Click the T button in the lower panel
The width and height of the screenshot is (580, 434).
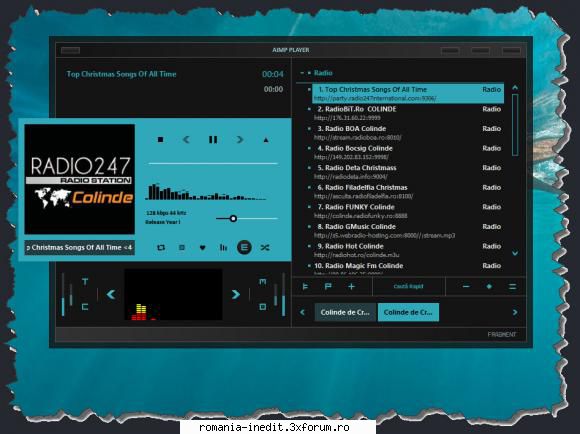[85, 282]
